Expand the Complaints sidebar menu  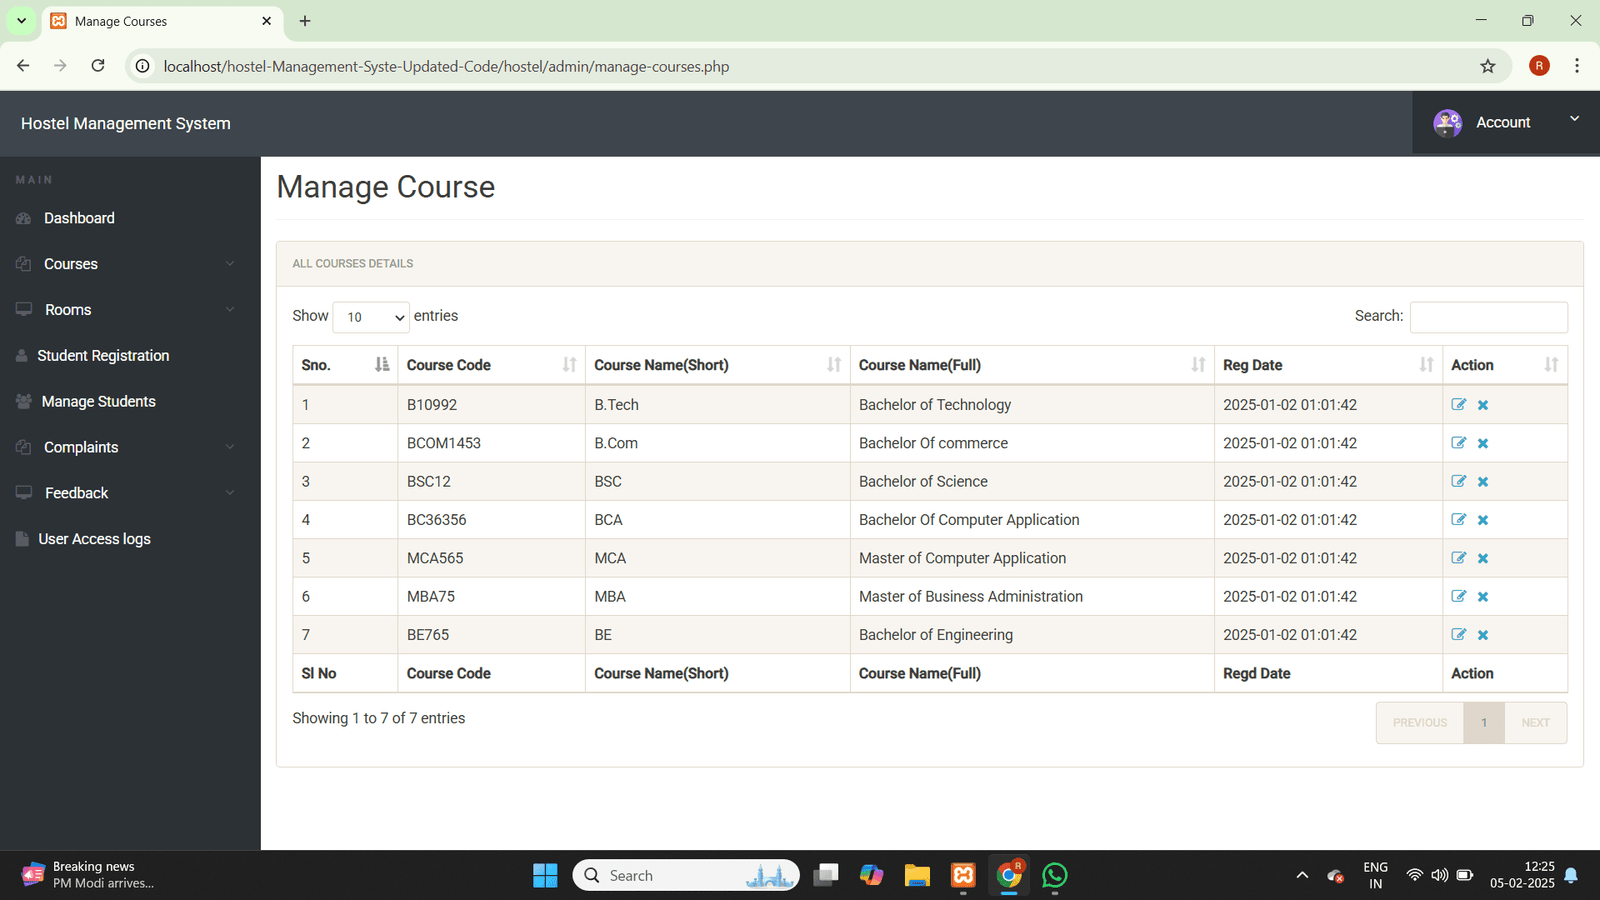130,447
